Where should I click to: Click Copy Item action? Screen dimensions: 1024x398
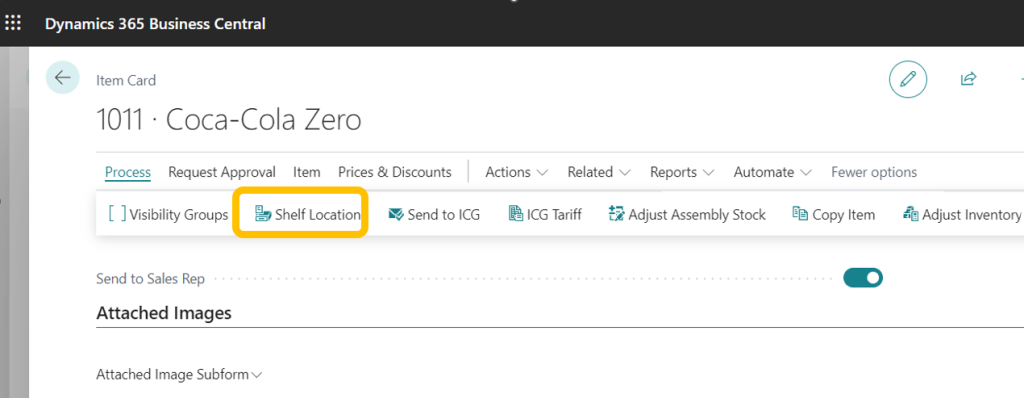[x=833, y=214]
